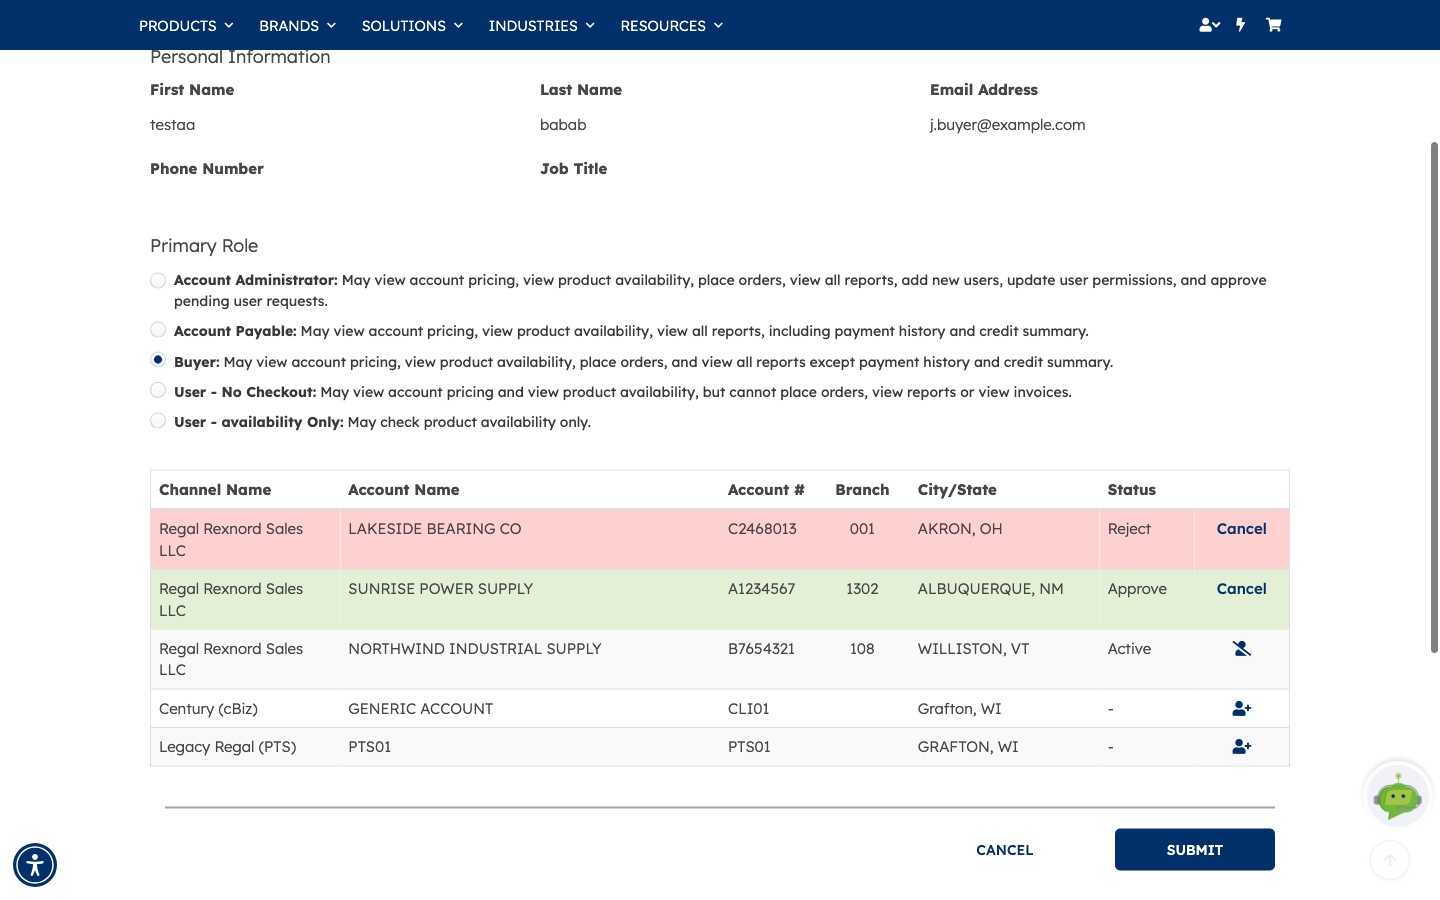Viewport: 1440px width, 900px height.
Task: Choose the User - No Checkout role
Action: [158, 390]
